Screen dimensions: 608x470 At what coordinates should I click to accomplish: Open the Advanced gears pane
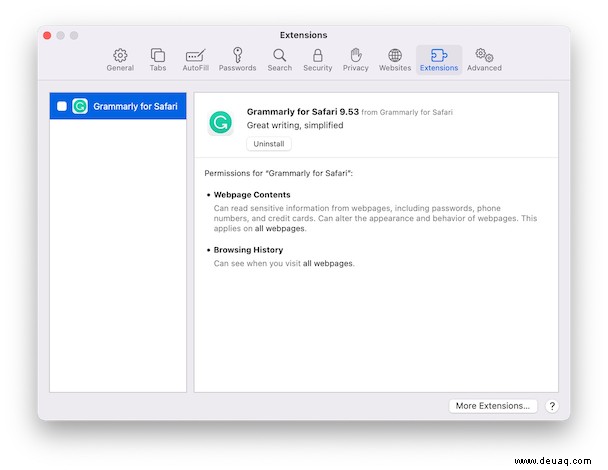[x=484, y=60]
